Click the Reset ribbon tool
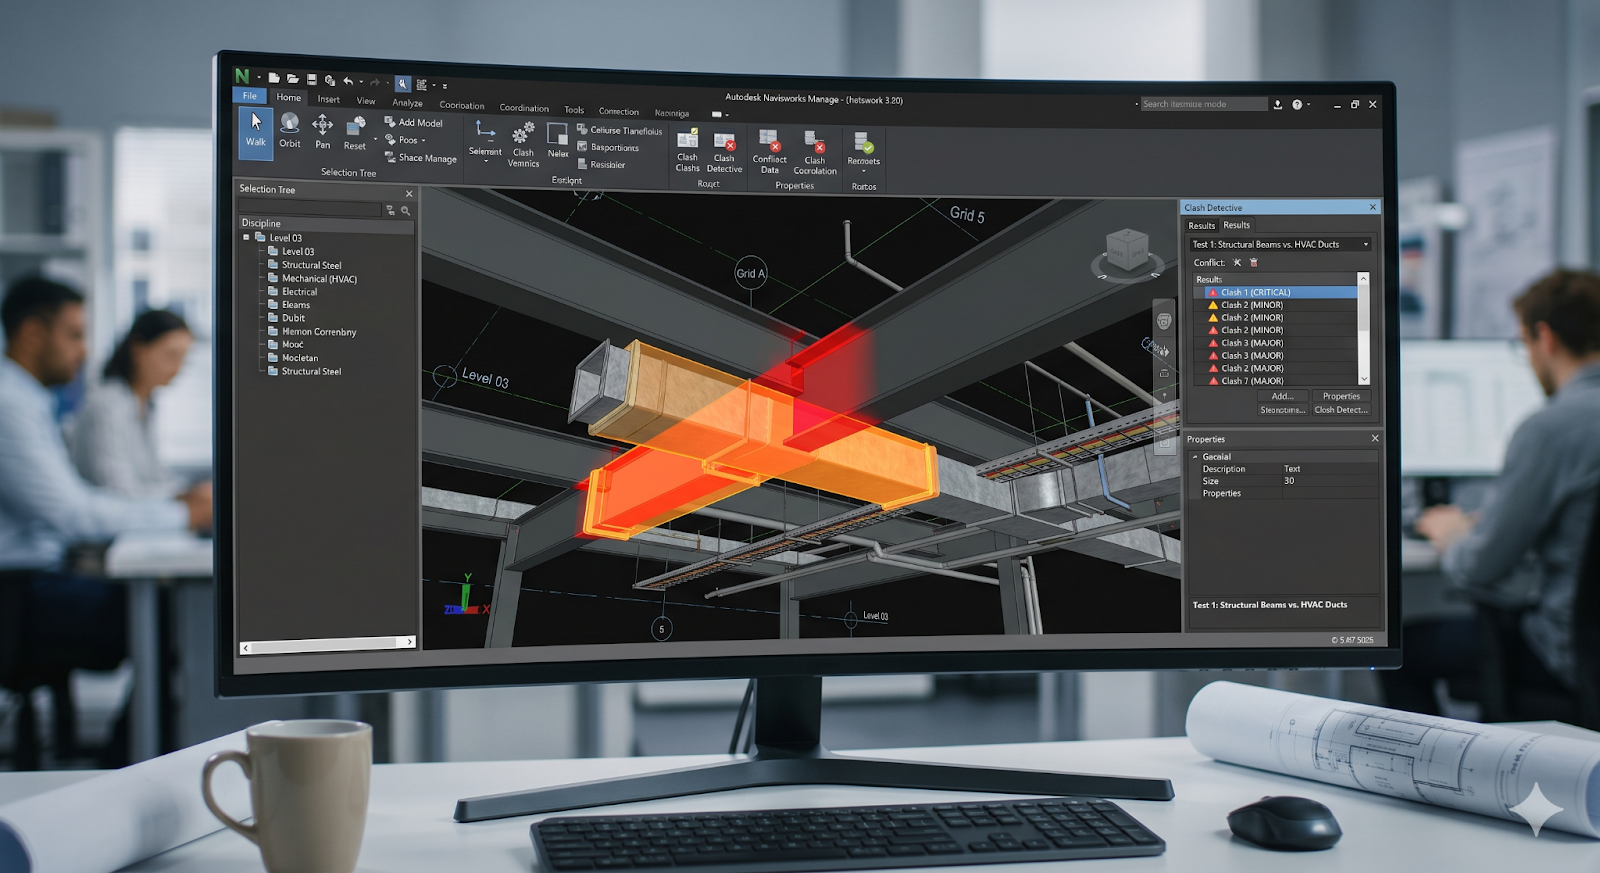The width and height of the screenshot is (1600, 873). 355,134
